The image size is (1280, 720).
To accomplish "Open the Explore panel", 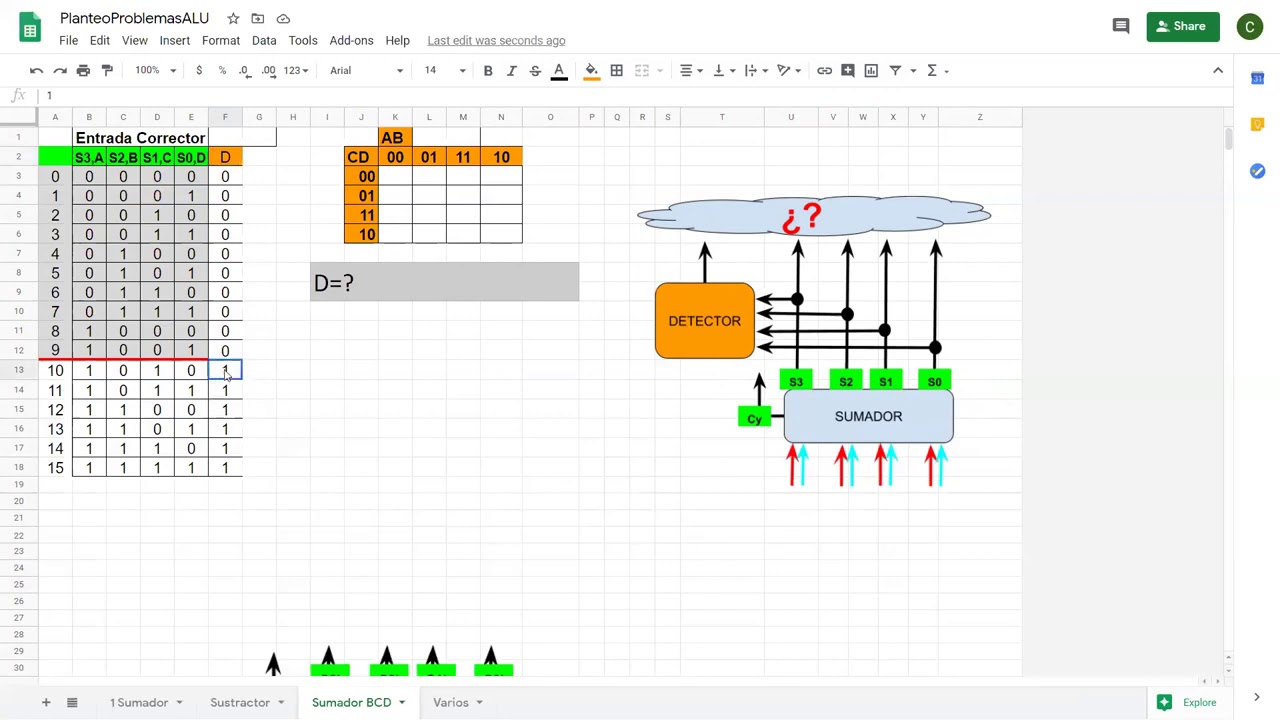I will (1188, 702).
